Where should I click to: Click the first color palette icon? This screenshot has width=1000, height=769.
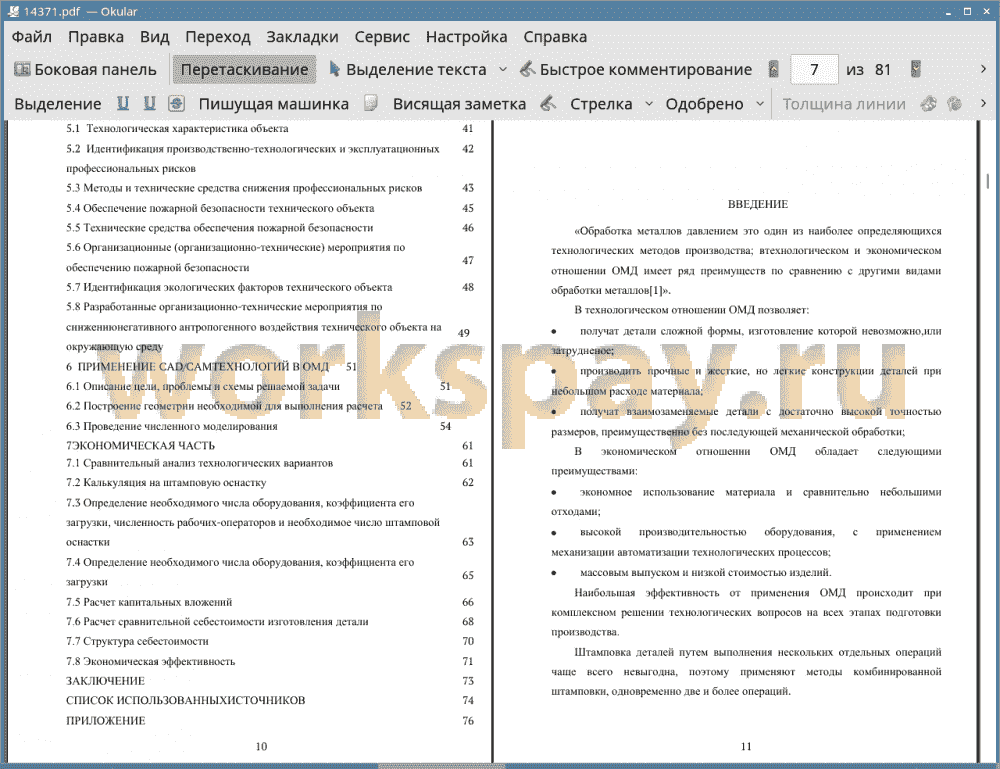click(929, 104)
